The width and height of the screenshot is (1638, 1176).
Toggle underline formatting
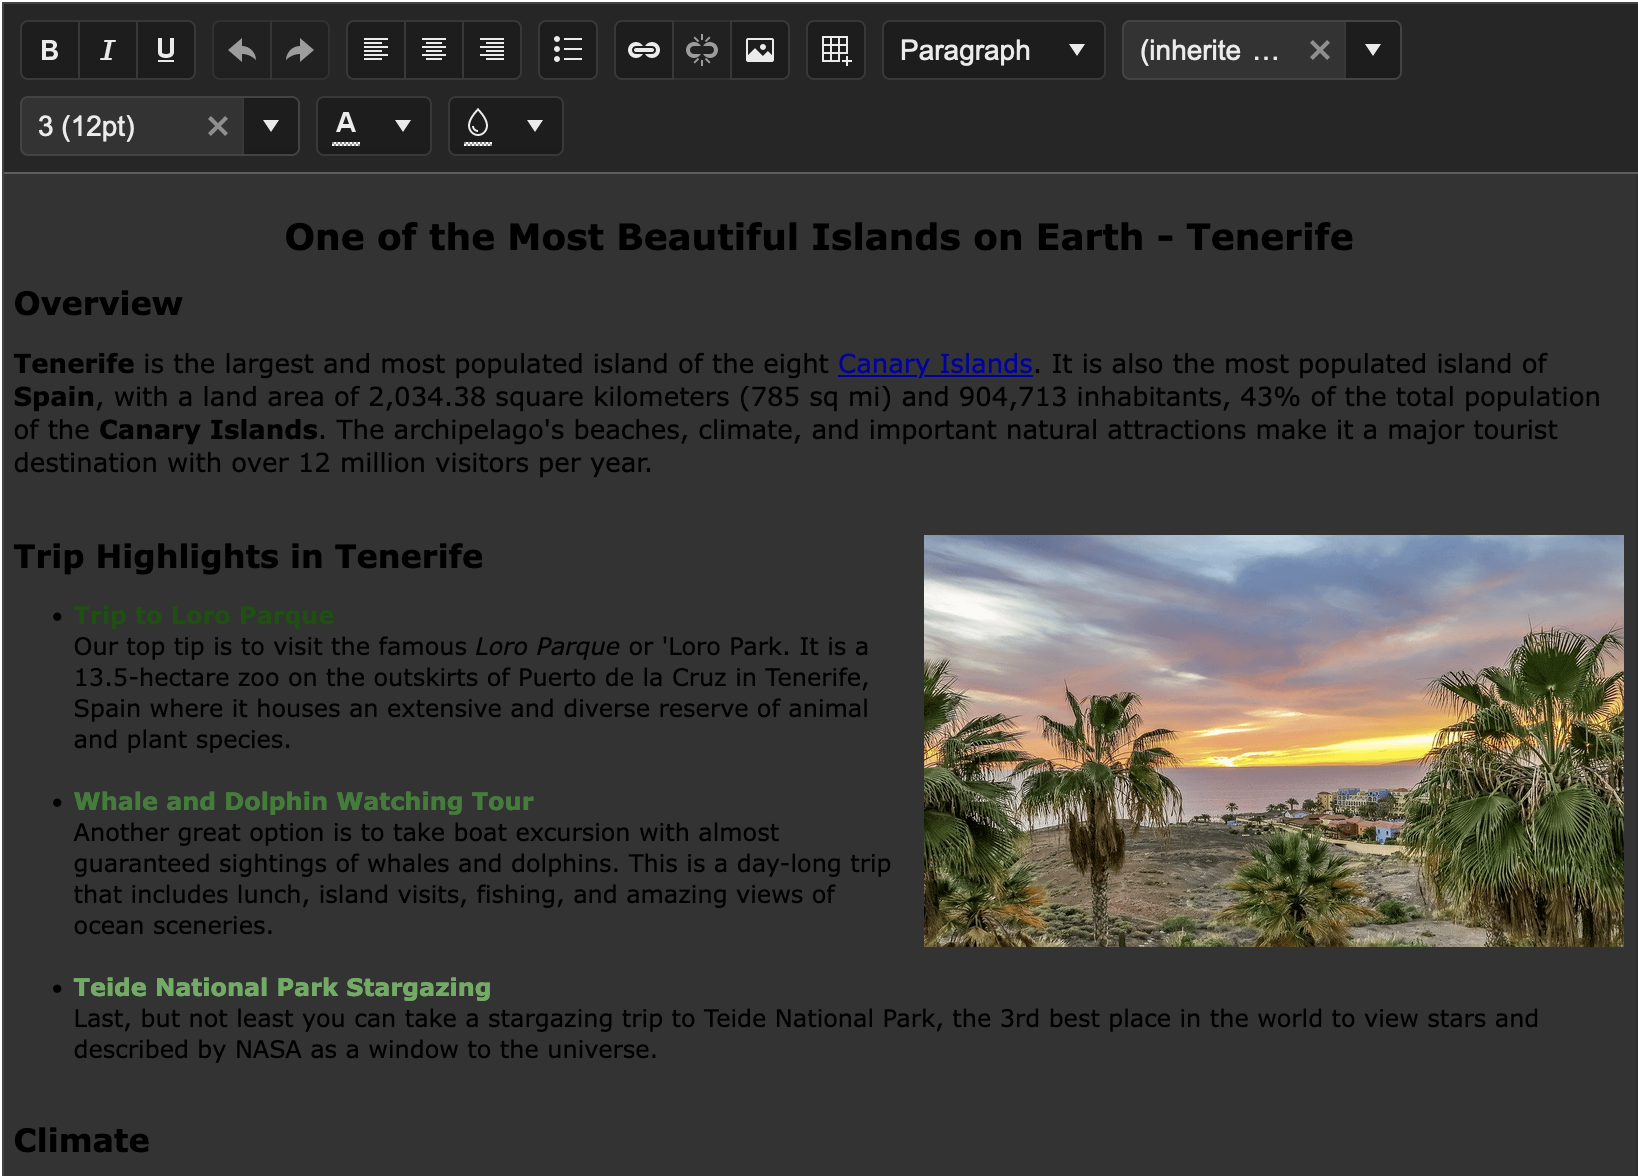[166, 50]
